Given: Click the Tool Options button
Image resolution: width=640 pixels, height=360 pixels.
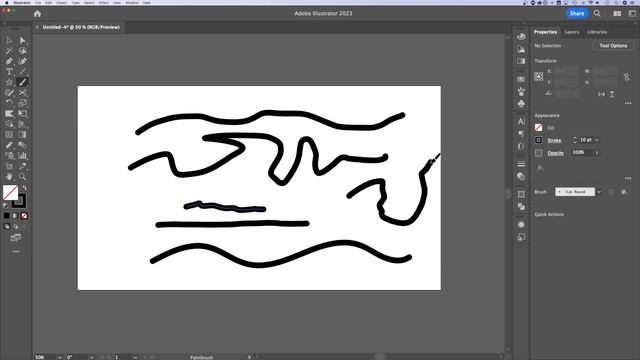Looking at the screenshot, I should [x=613, y=46].
